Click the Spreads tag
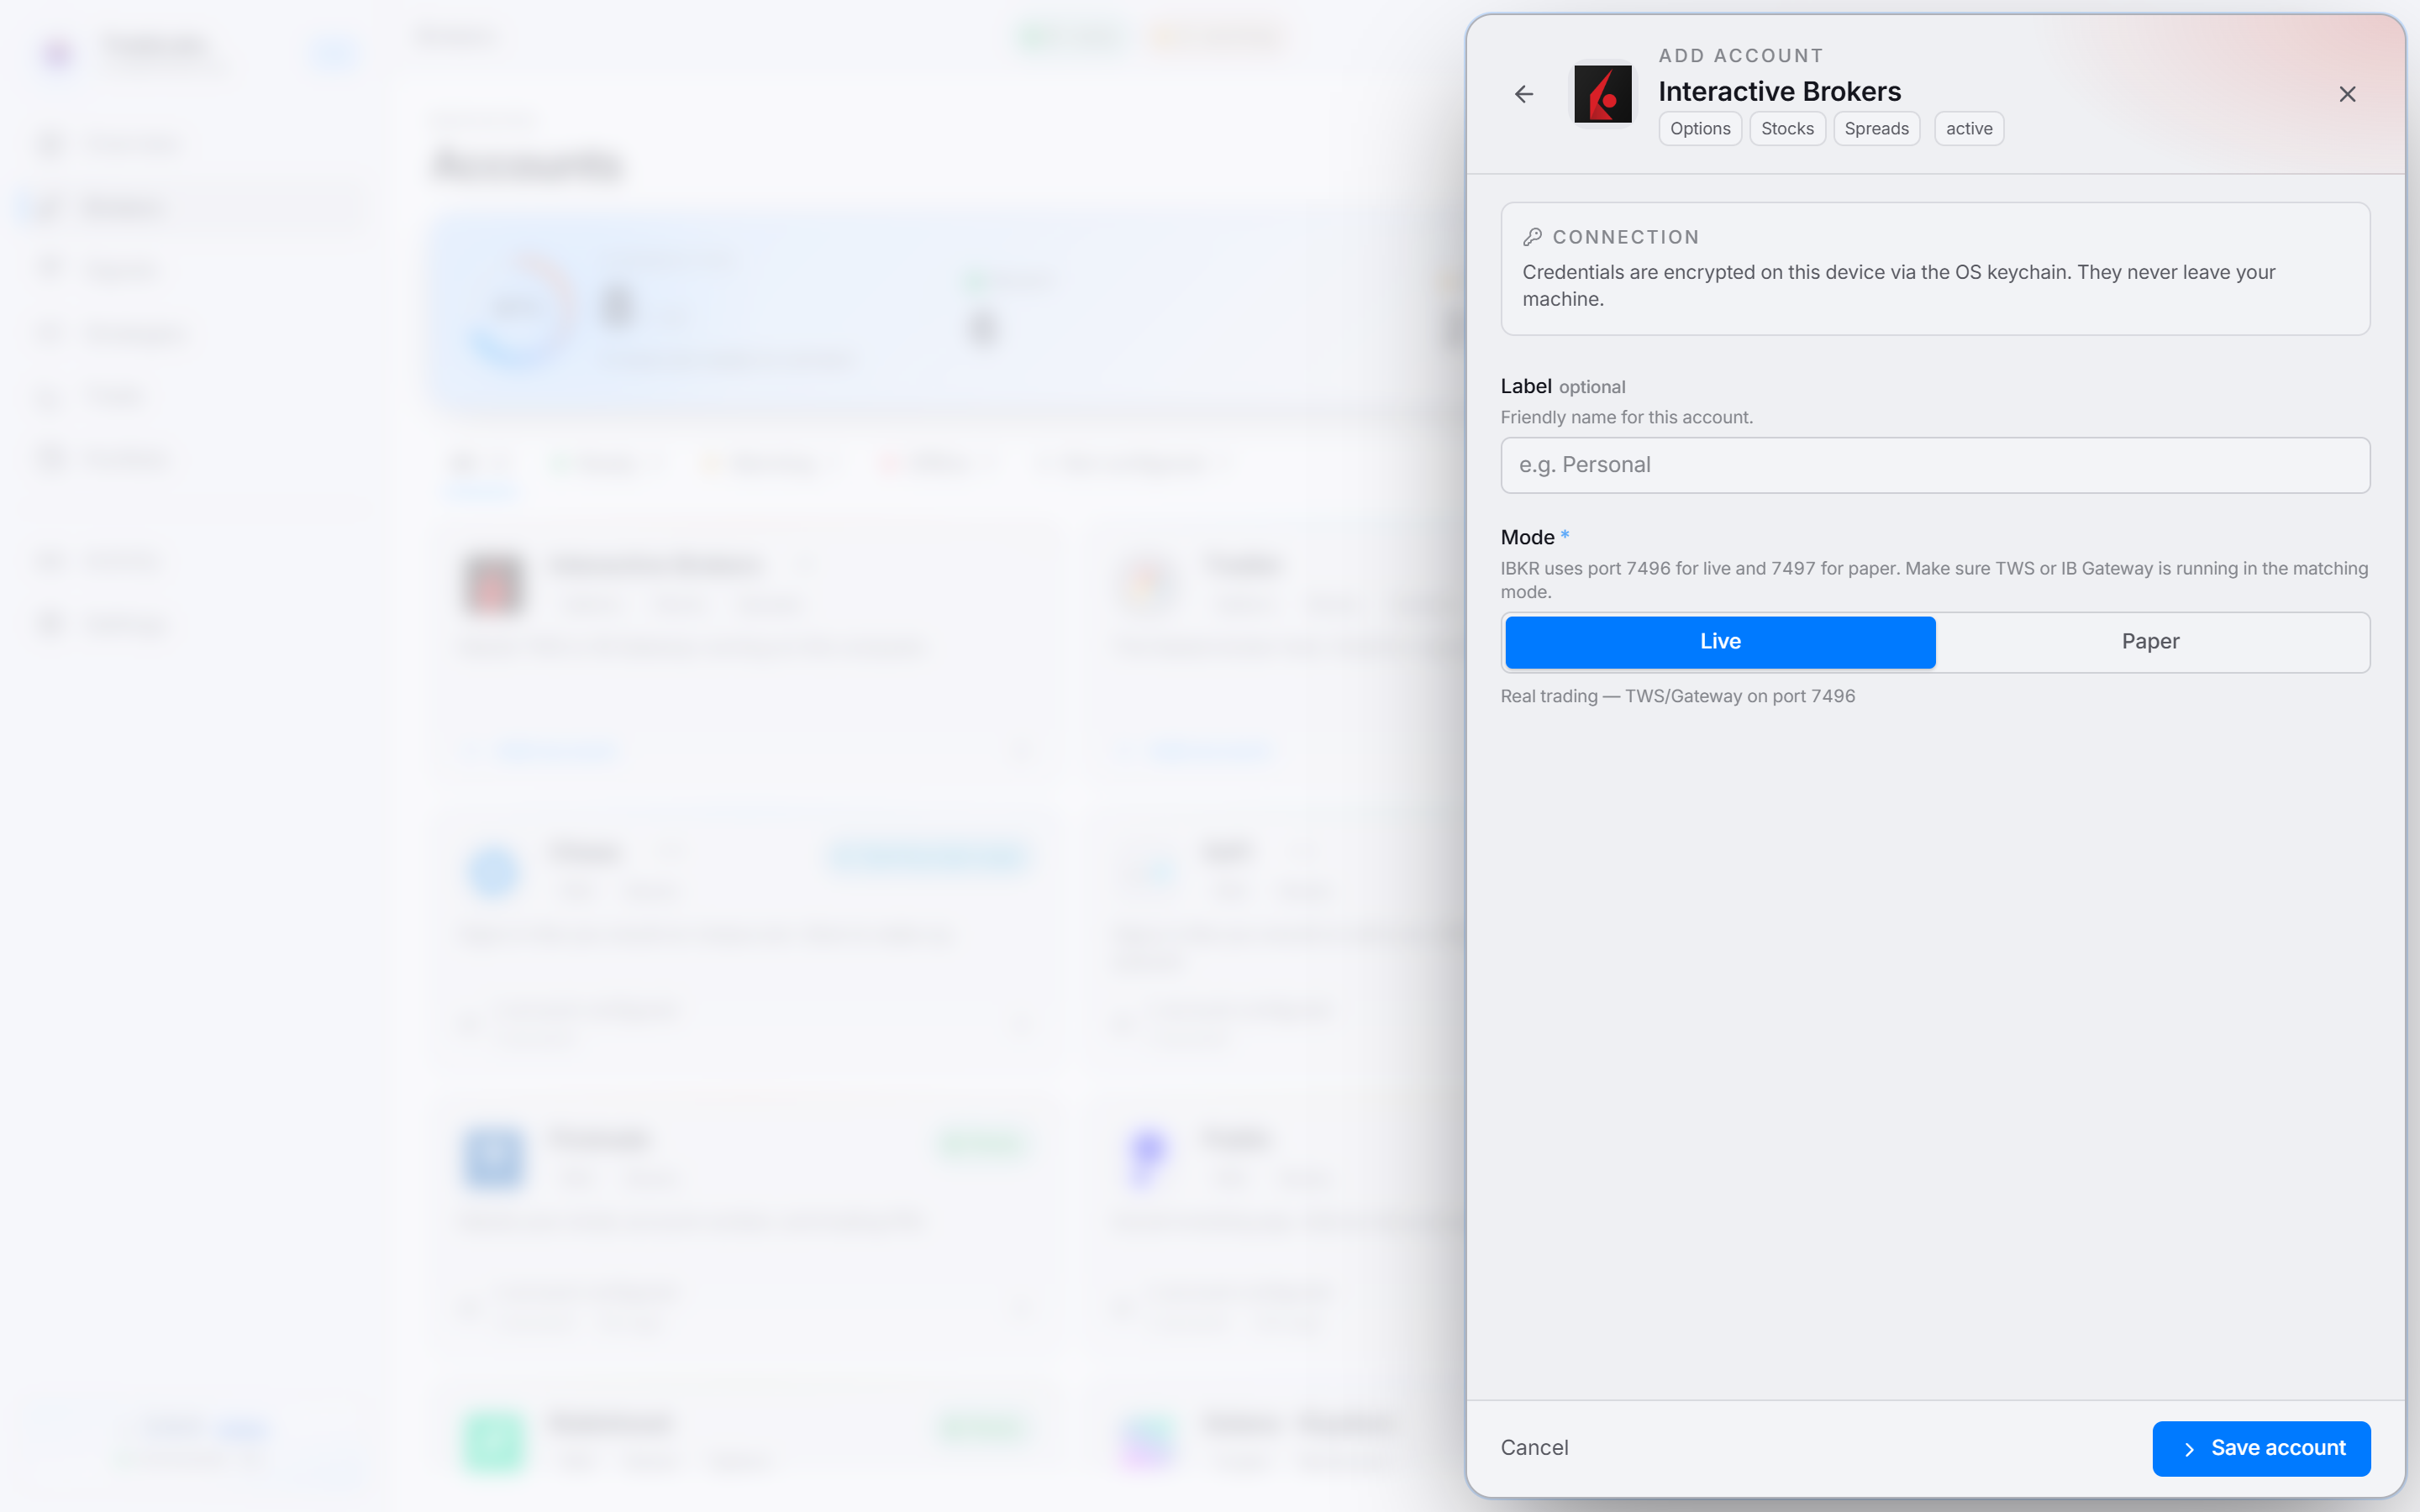The height and width of the screenshot is (1512, 2420). [x=1876, y=129]
